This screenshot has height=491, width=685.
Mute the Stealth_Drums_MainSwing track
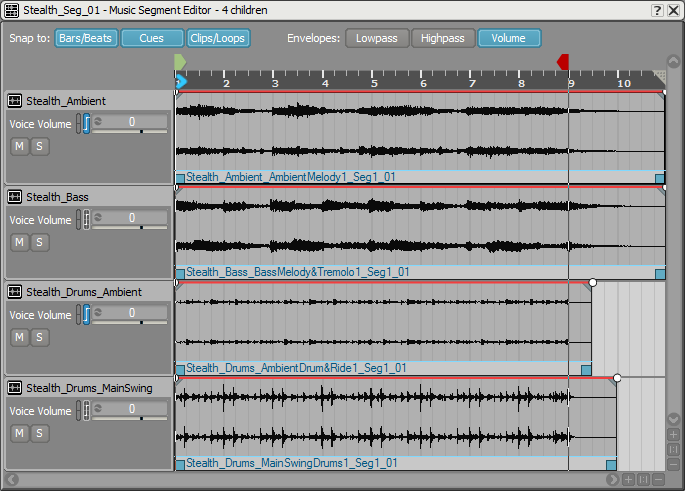click(20, 433)
